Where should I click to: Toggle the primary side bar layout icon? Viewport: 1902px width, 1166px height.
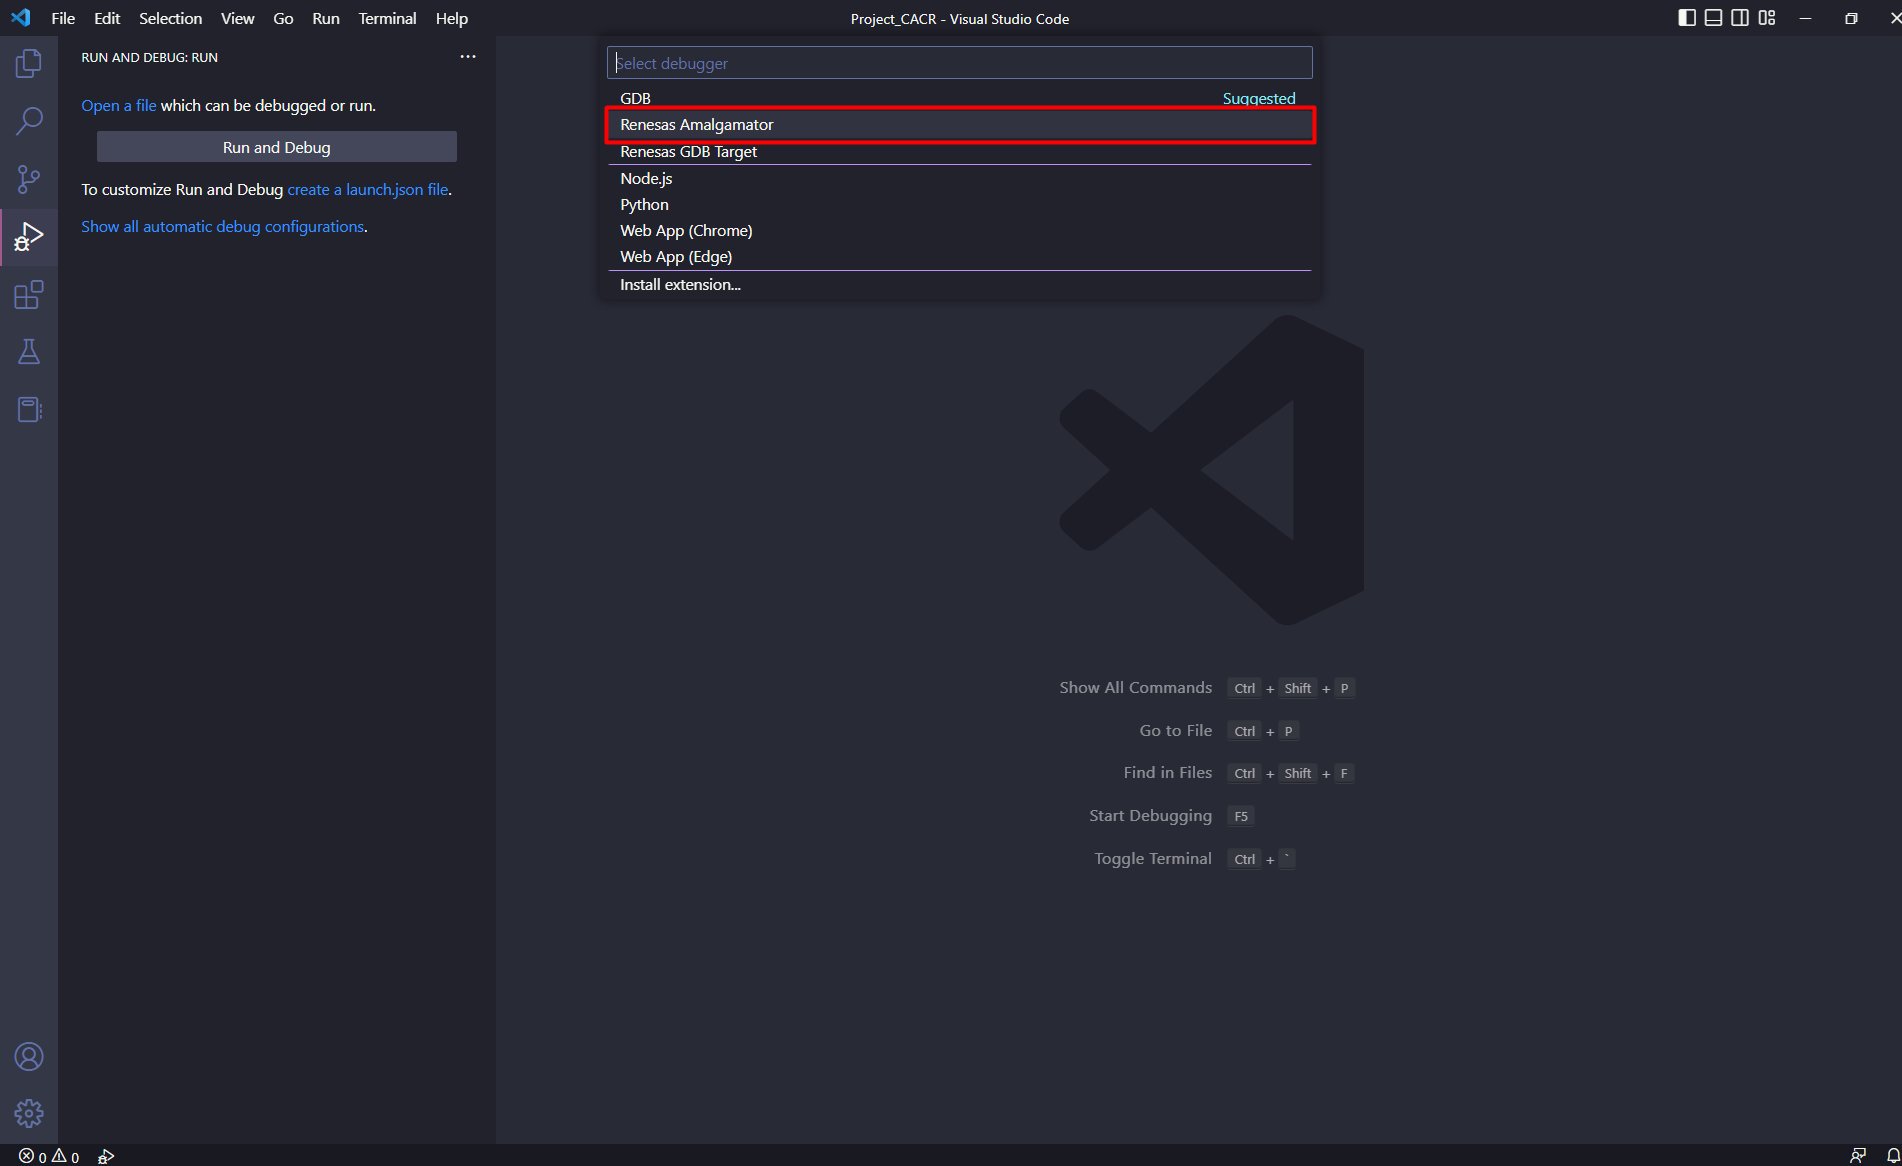tap(1687, 18)
